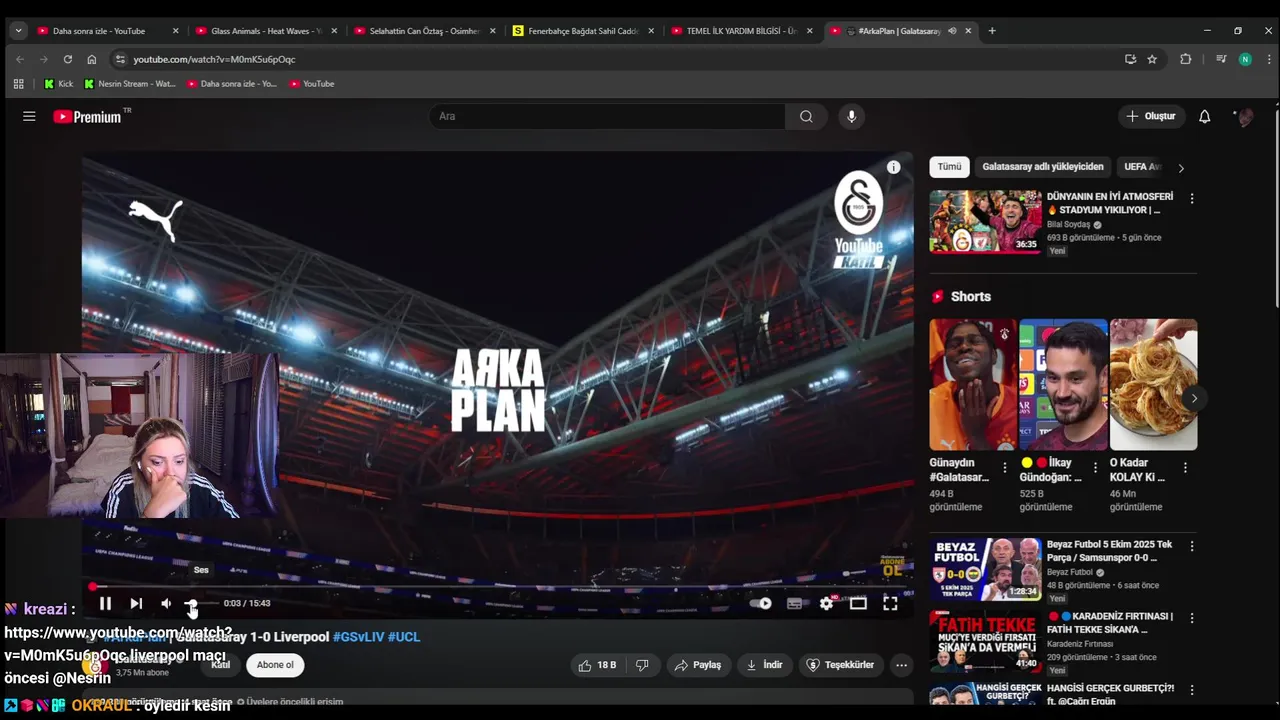This screenshot has height=720, width=1280.
Task: Open the player settings gear
Action: [826, 603]
